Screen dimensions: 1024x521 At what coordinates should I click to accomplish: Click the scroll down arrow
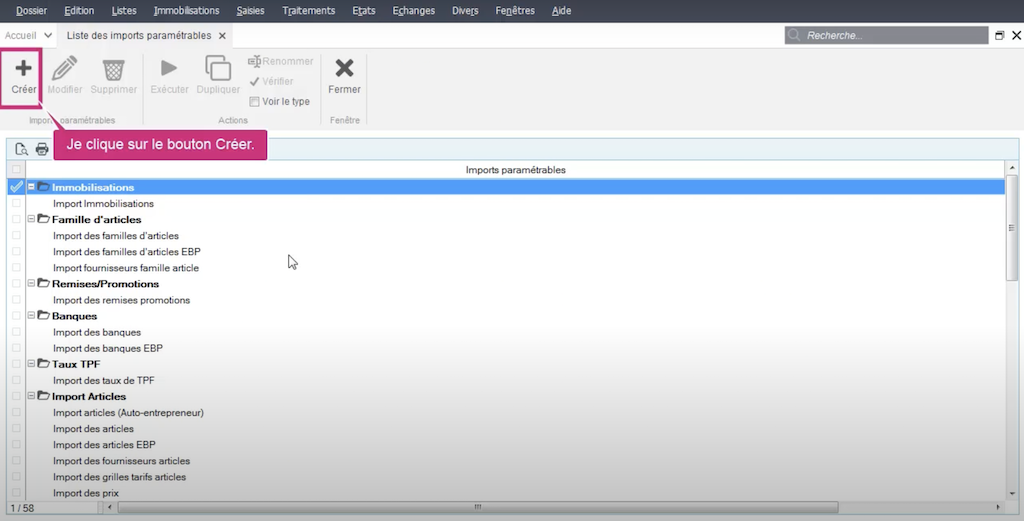1012,494
